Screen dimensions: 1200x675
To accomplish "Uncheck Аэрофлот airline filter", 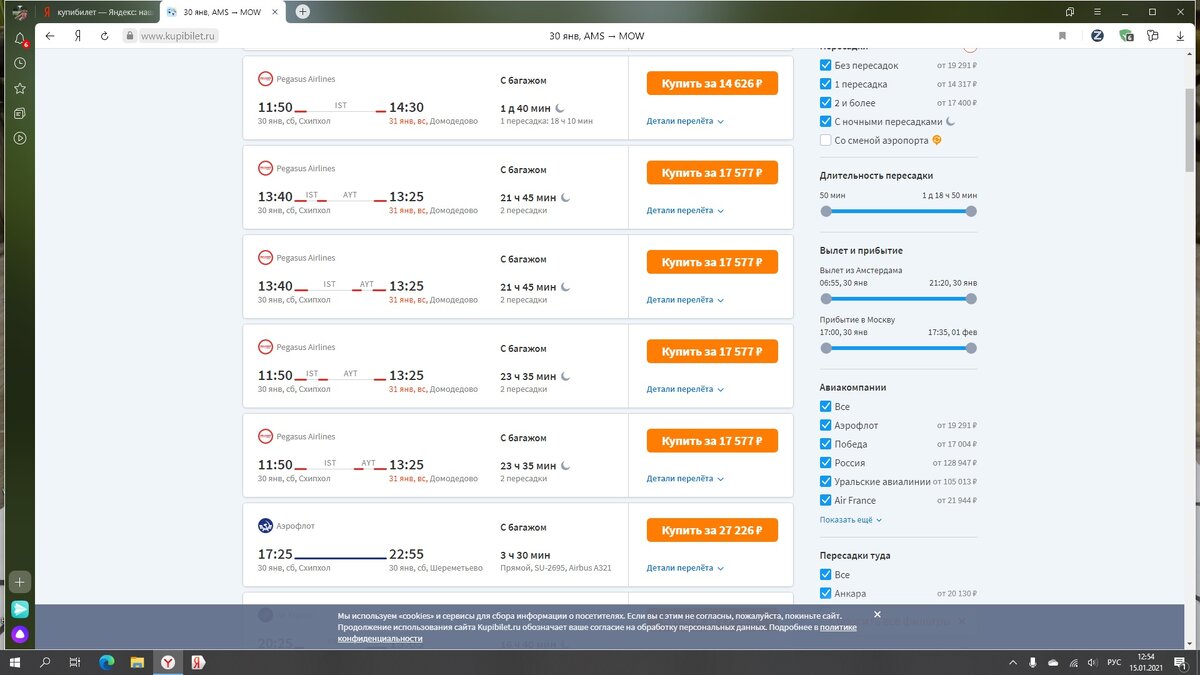I will tap(826, 425).
